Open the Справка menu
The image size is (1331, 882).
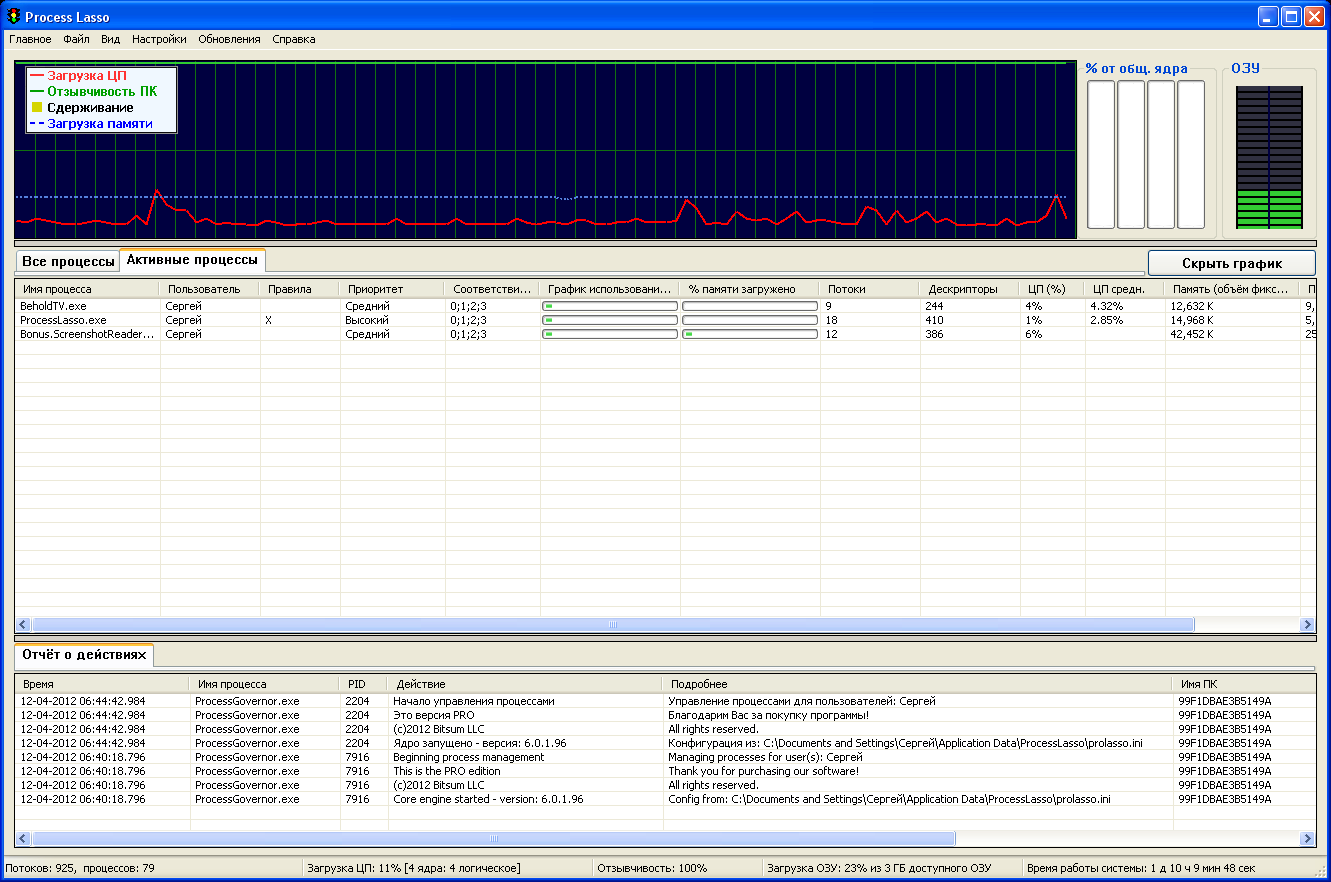click(293, 39)
